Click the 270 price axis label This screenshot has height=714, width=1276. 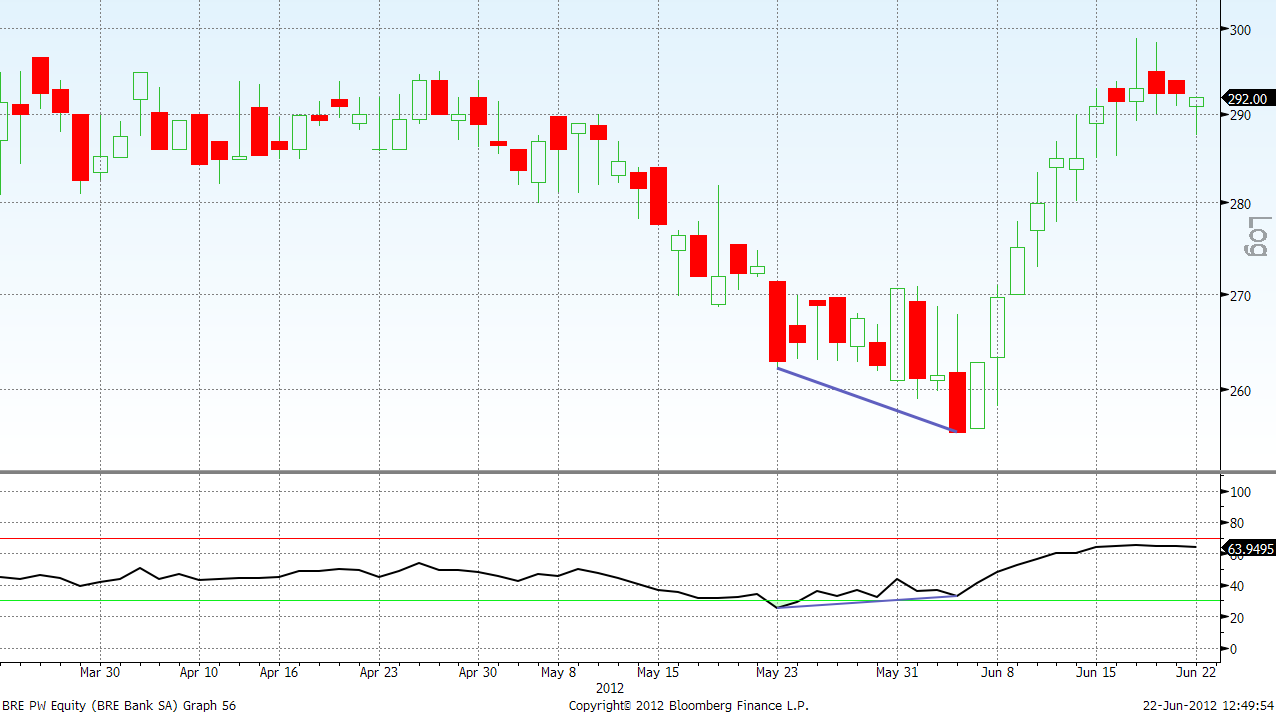tap(1240, 296)
